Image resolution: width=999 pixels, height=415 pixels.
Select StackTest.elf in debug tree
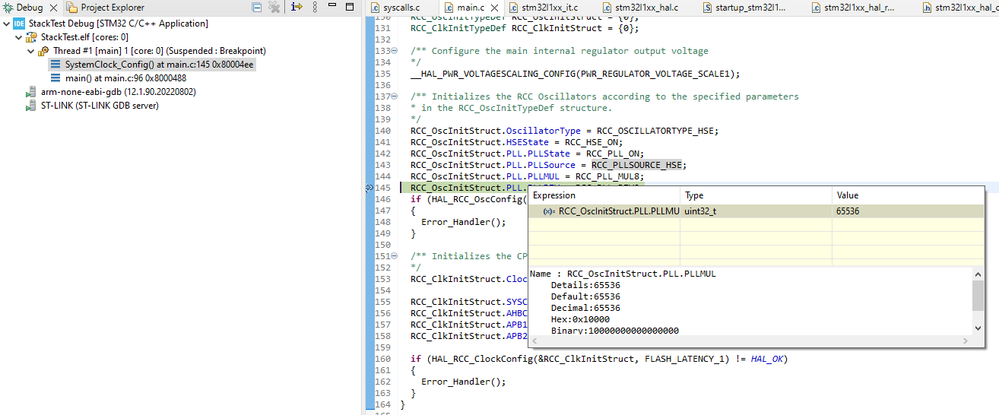(85, 38)
